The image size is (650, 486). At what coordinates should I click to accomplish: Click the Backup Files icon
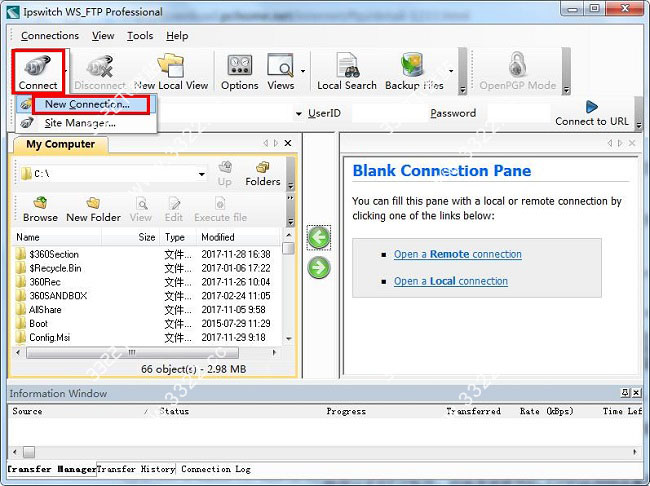(413, 70)
